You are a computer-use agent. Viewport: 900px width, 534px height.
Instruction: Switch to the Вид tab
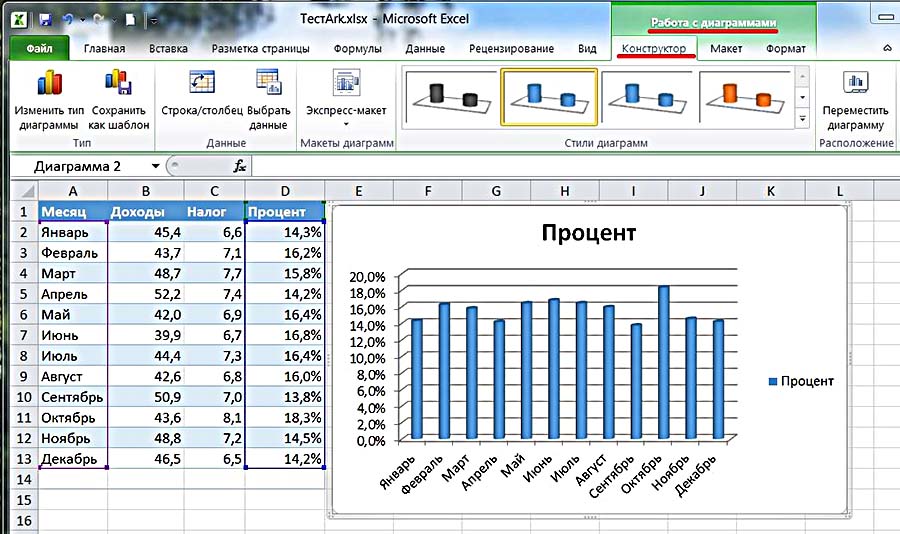click(x=587, y=49)
